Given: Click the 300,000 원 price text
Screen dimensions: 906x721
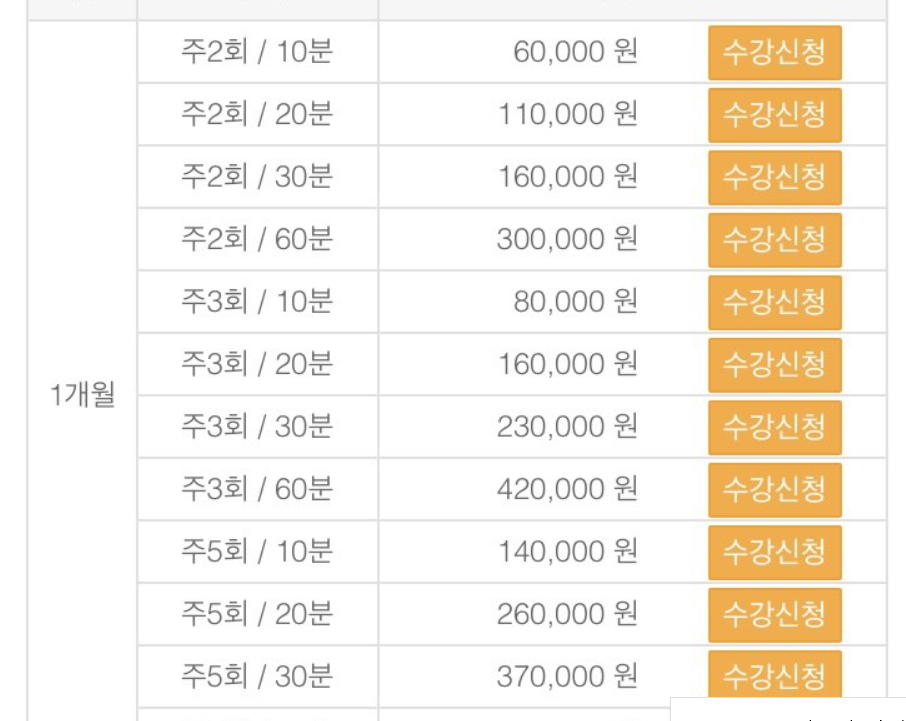Looking at the screenshot, I should (567, 239).
